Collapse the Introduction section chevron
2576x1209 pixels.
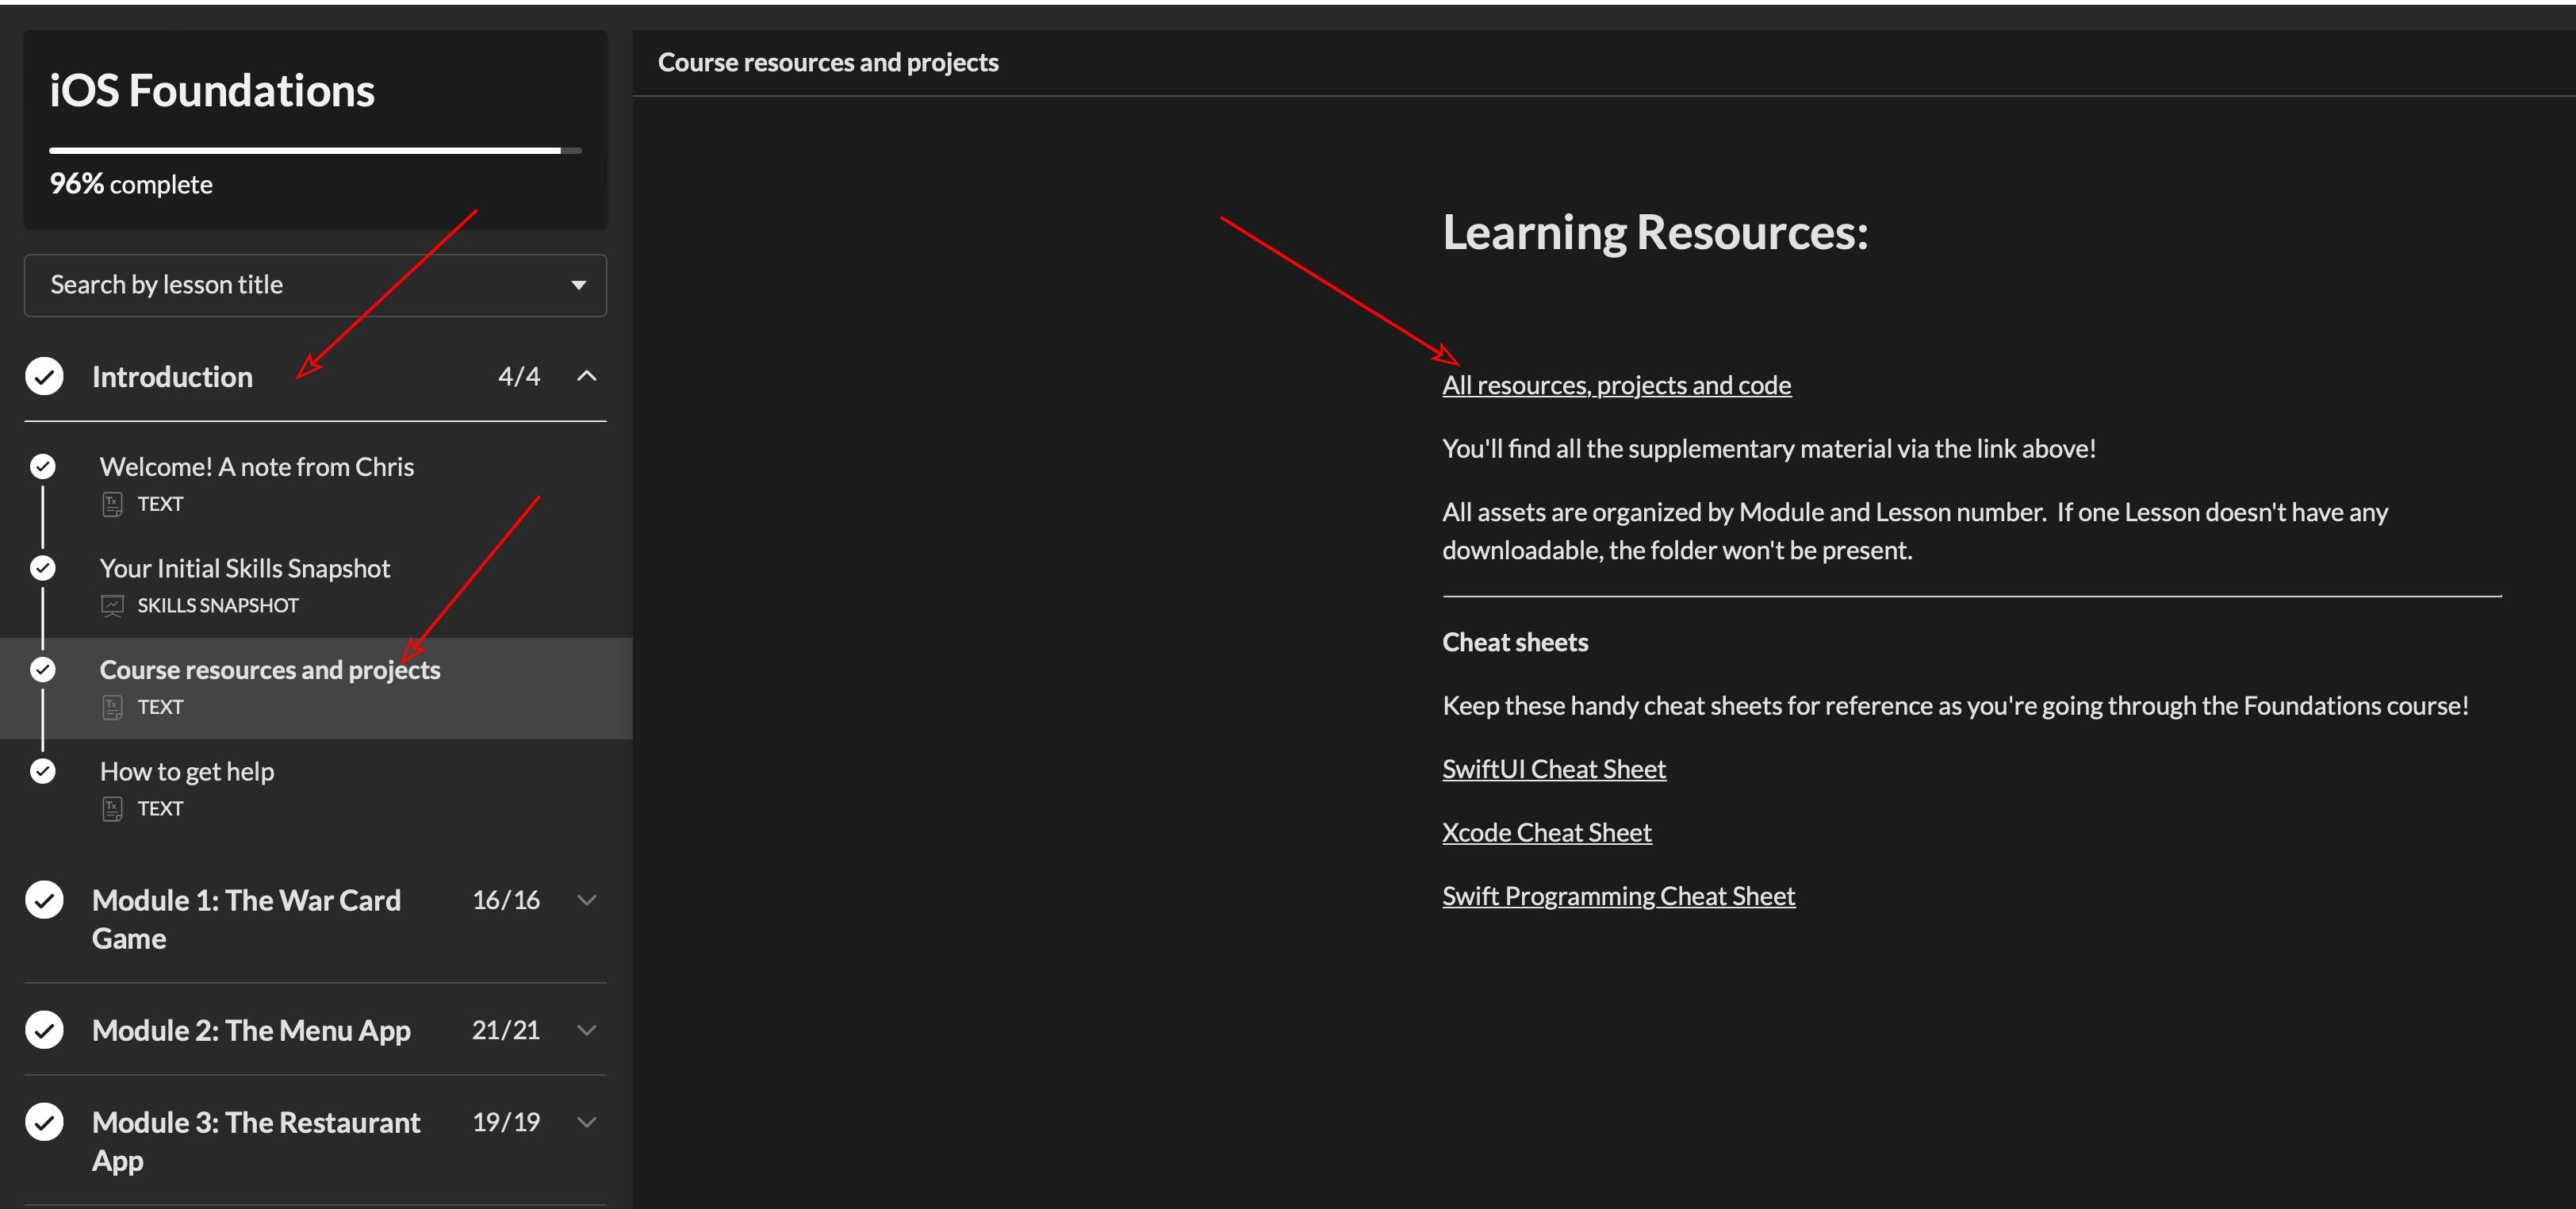587,376
